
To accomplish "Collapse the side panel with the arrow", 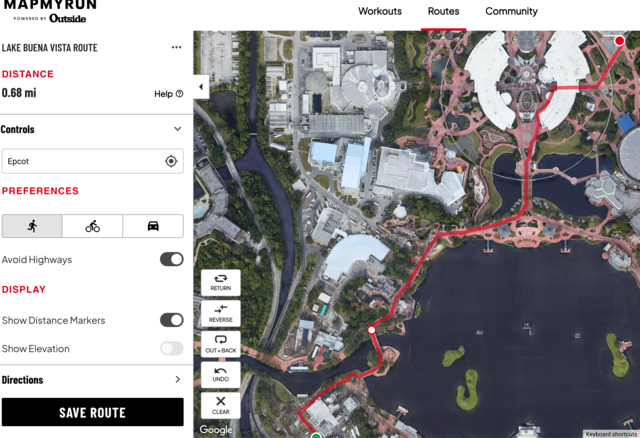I will click(x=201, y=87).
